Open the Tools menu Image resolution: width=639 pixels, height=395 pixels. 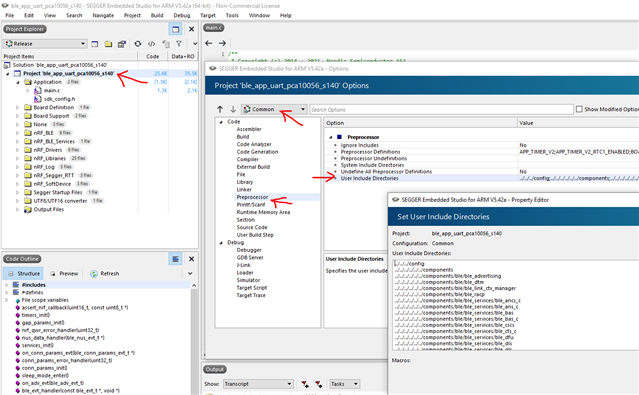click(x=232, y=15)
